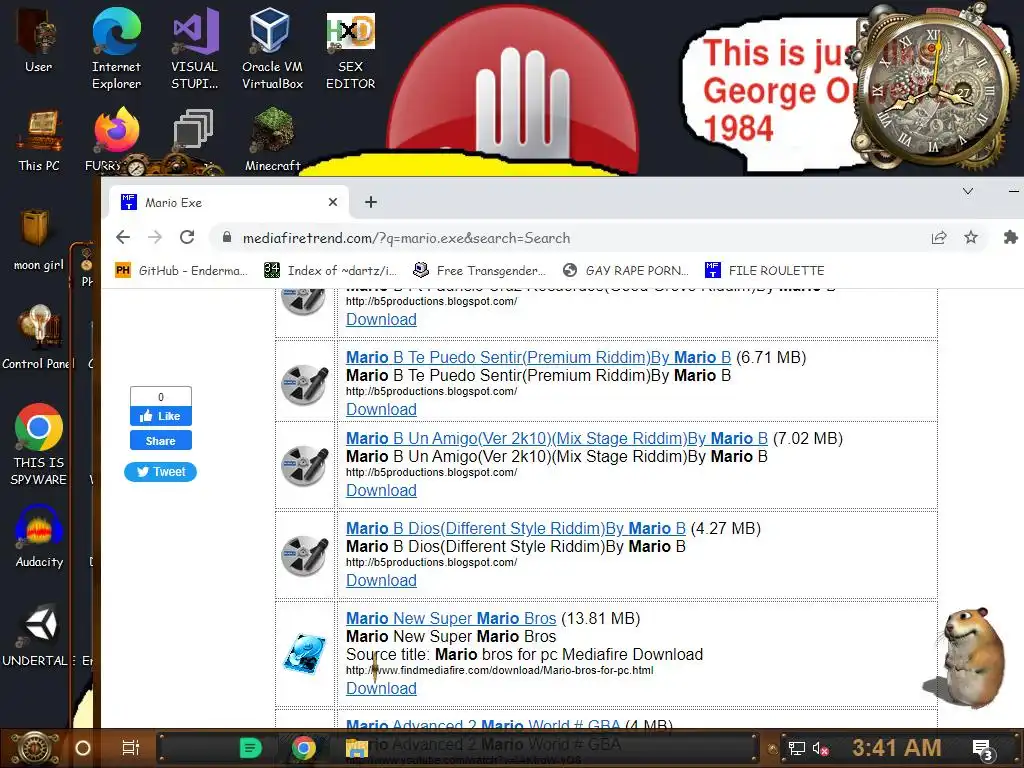Image resolution: width=1024 pixels, height=768 pixels.
Task: Click the Tweet button
Action: pos(161,472)
